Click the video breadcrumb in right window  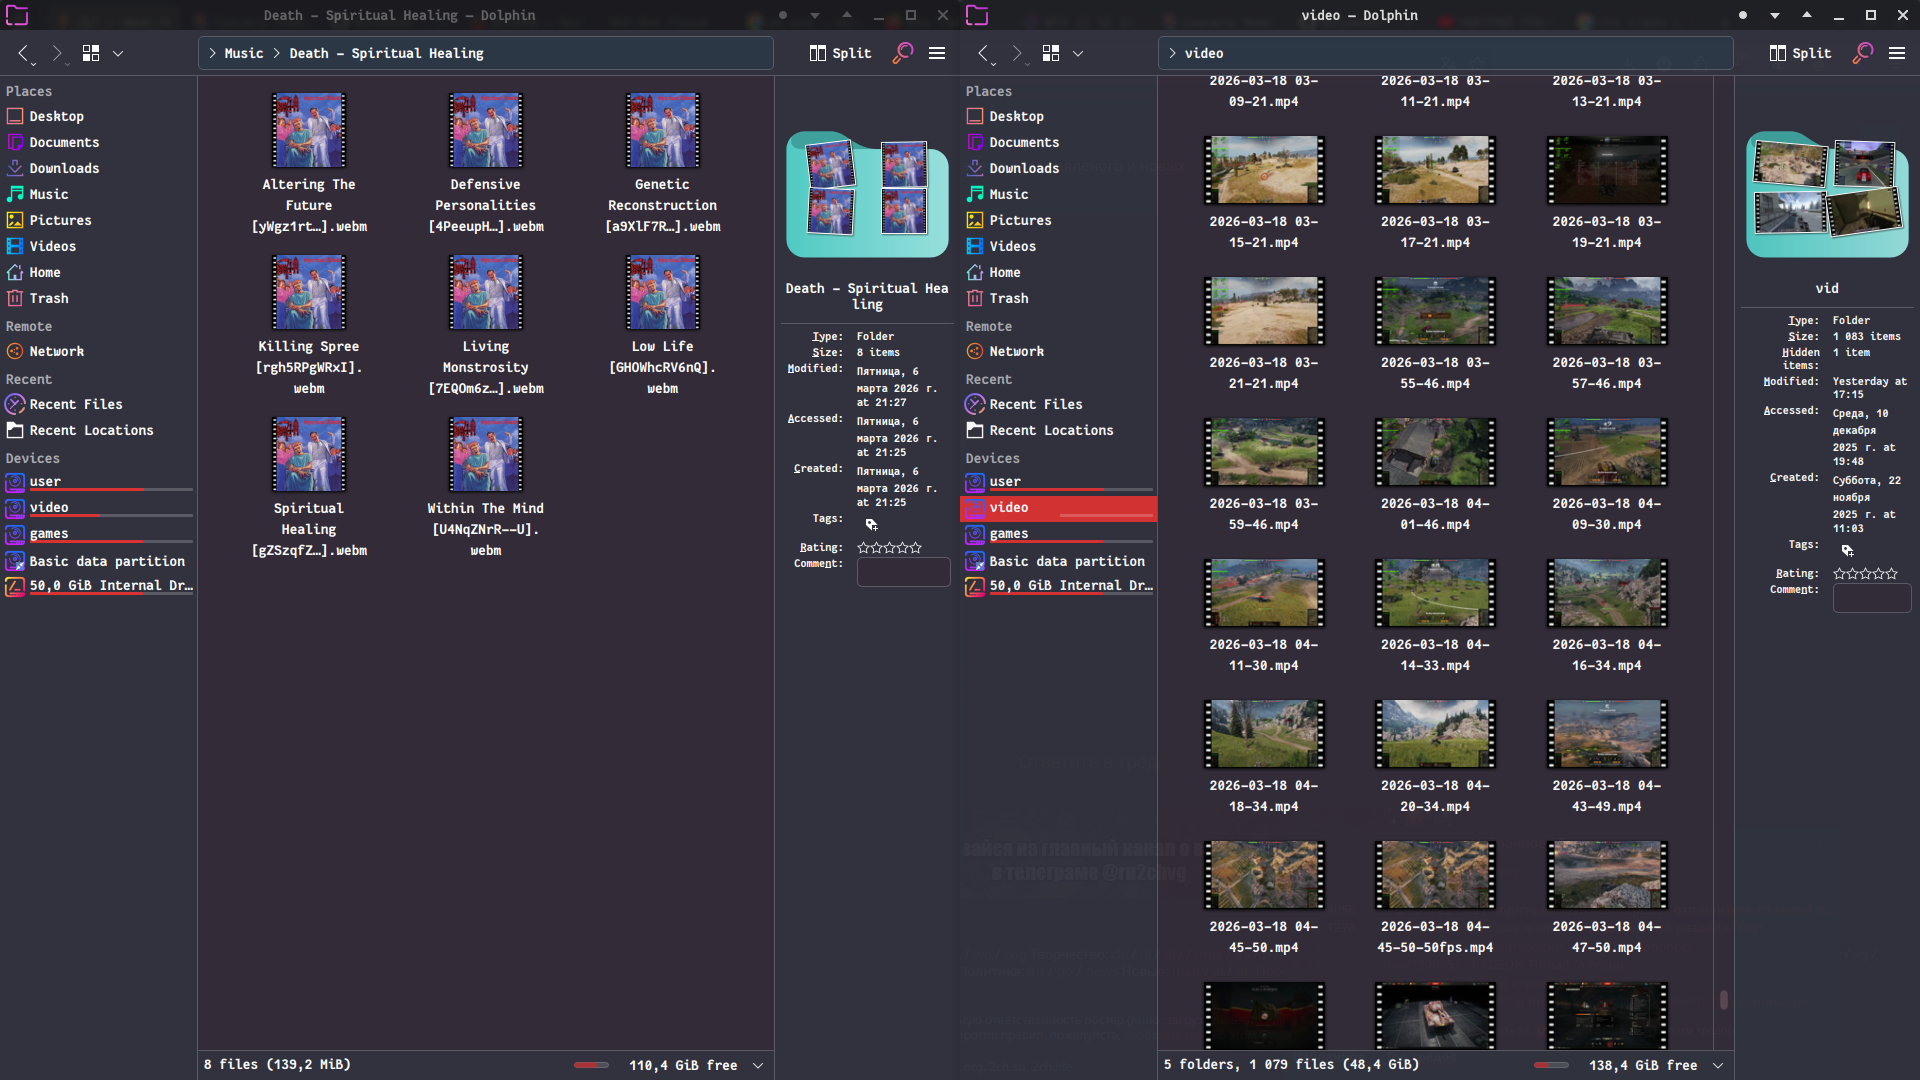[1203, 53]
